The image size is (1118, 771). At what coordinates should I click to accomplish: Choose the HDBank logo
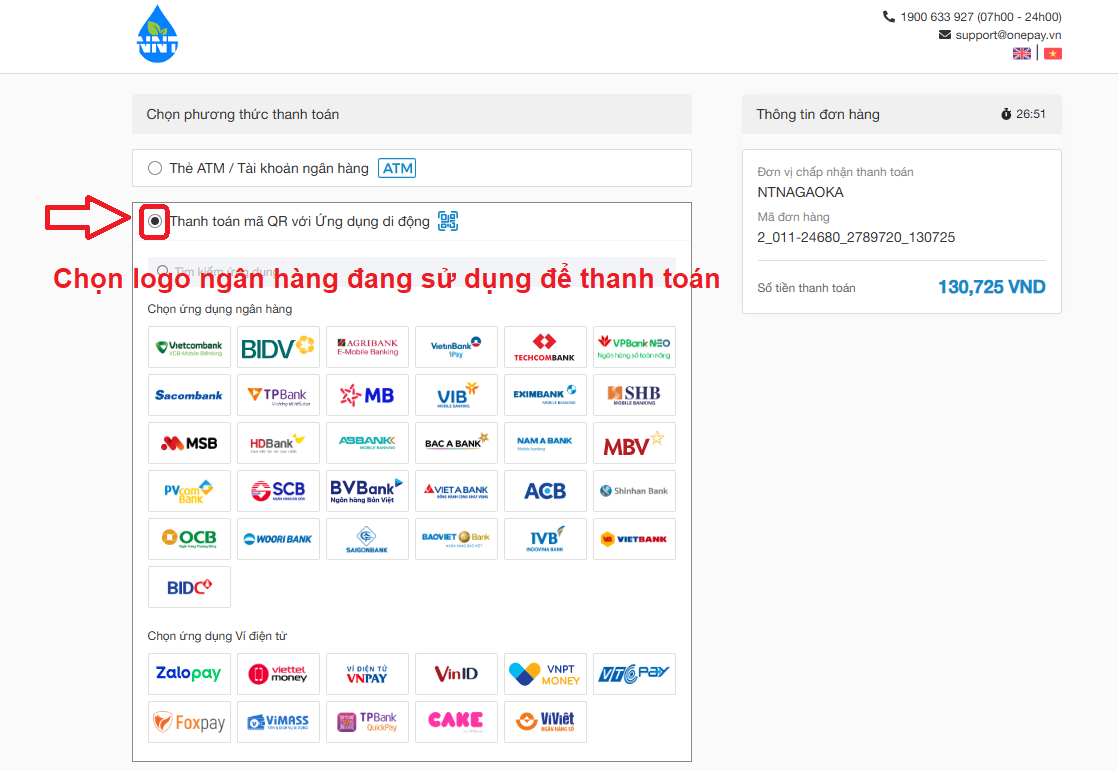[278, 443]
